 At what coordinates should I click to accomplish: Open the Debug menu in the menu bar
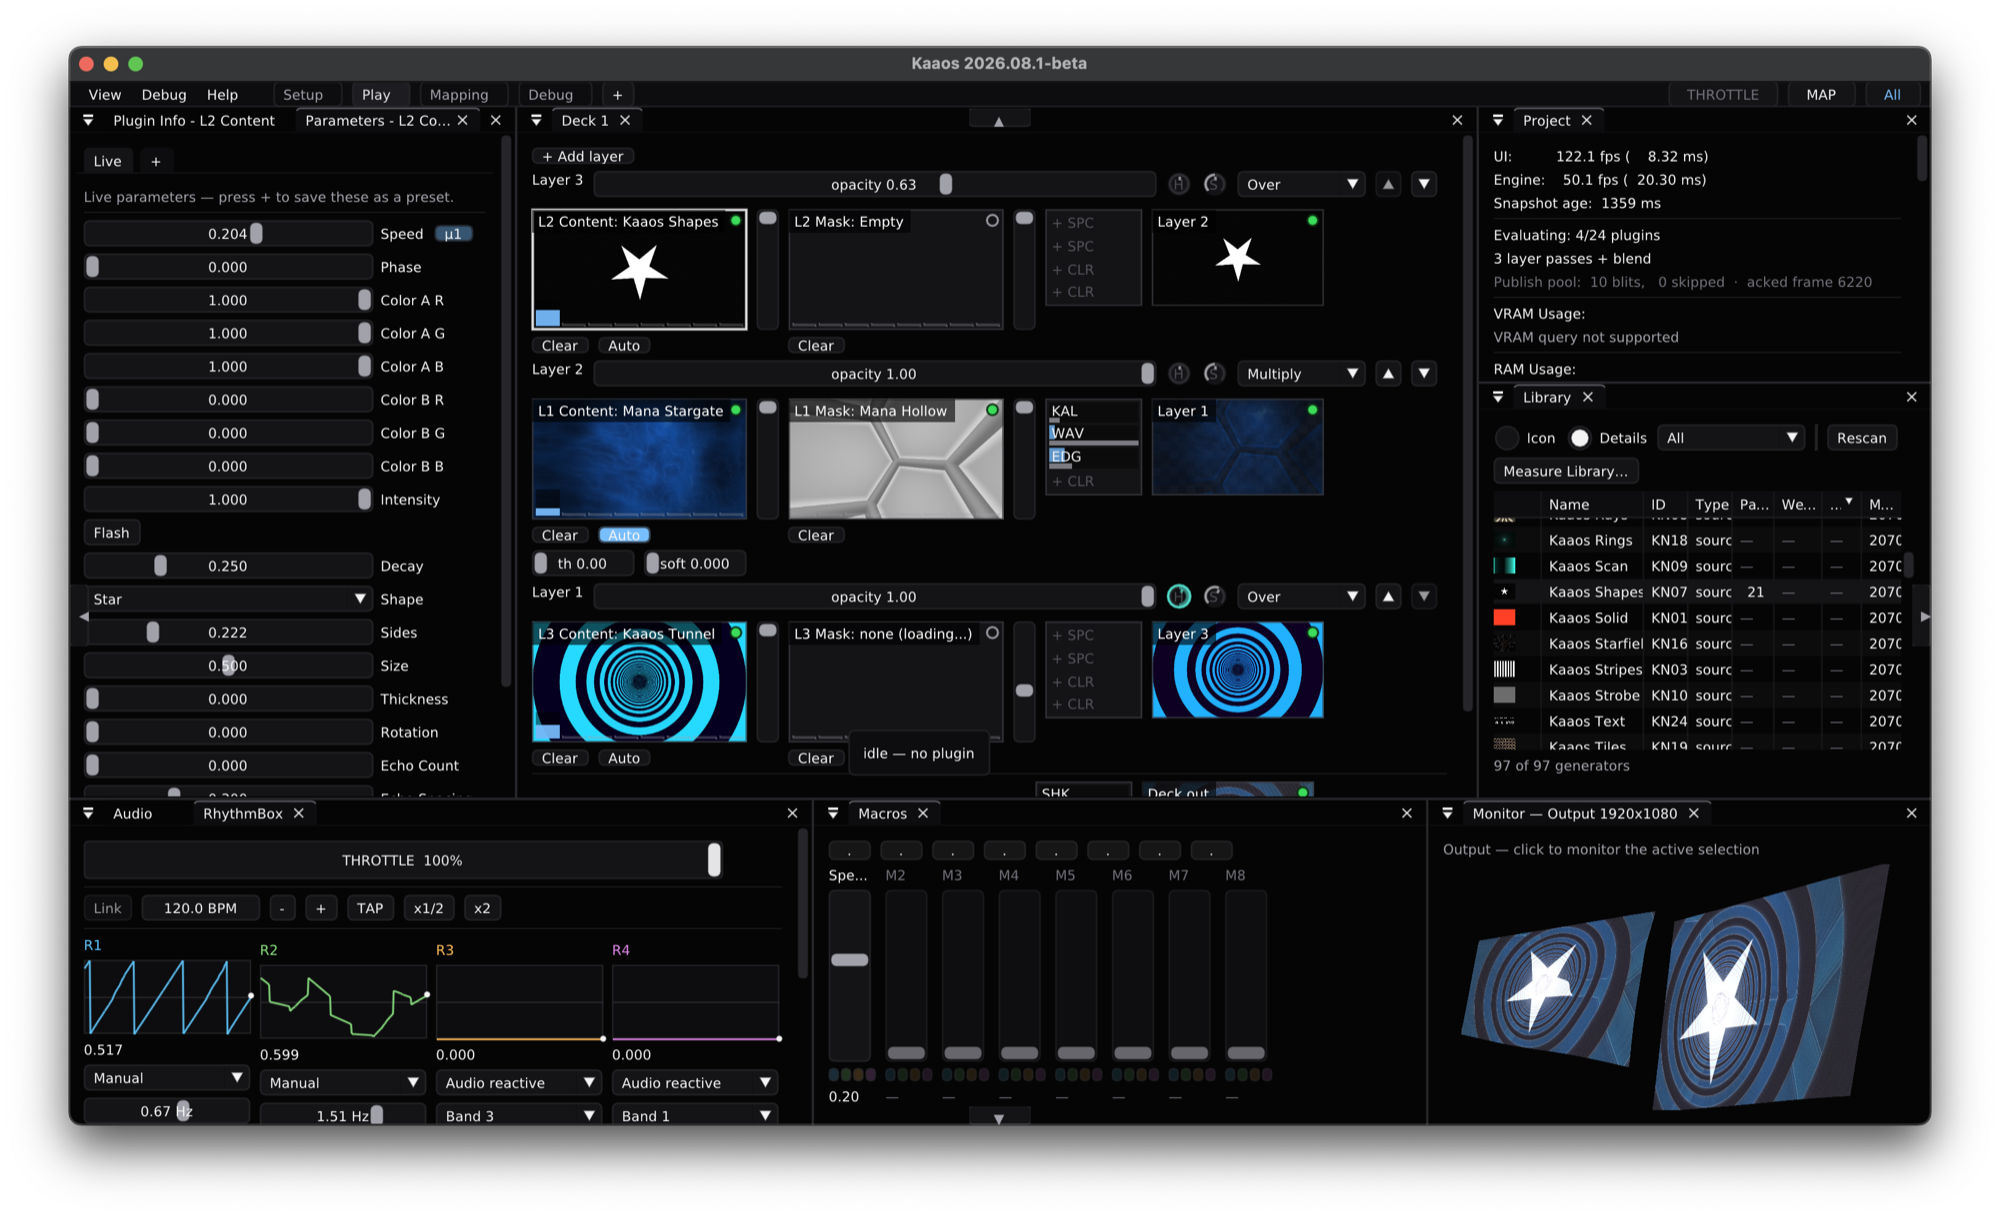click(164, 95)
